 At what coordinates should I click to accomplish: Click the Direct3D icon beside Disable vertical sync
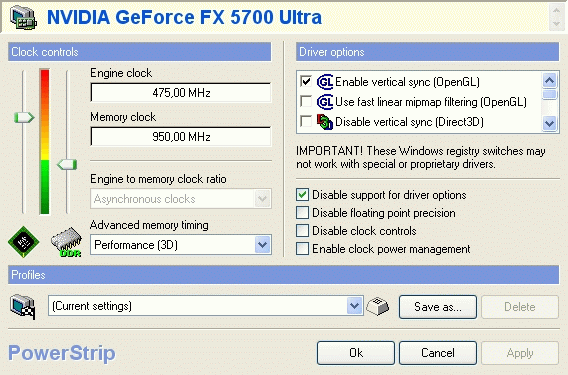click(x=325, y=122)
